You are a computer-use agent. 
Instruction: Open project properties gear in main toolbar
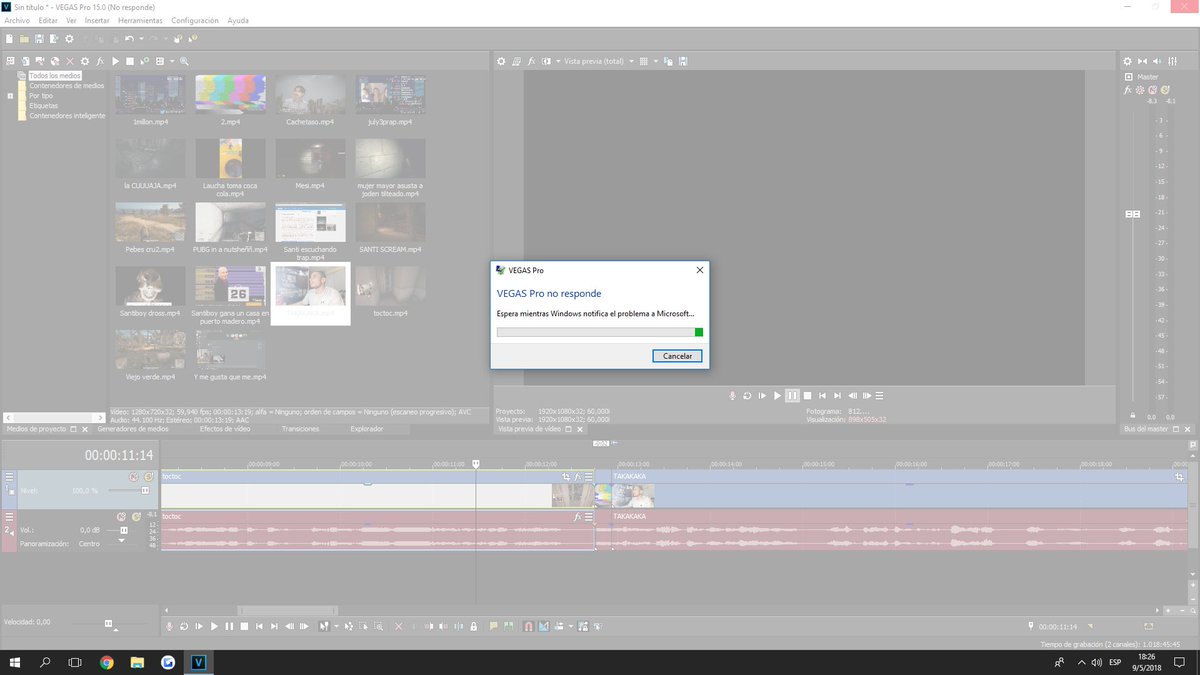point(69,39)
